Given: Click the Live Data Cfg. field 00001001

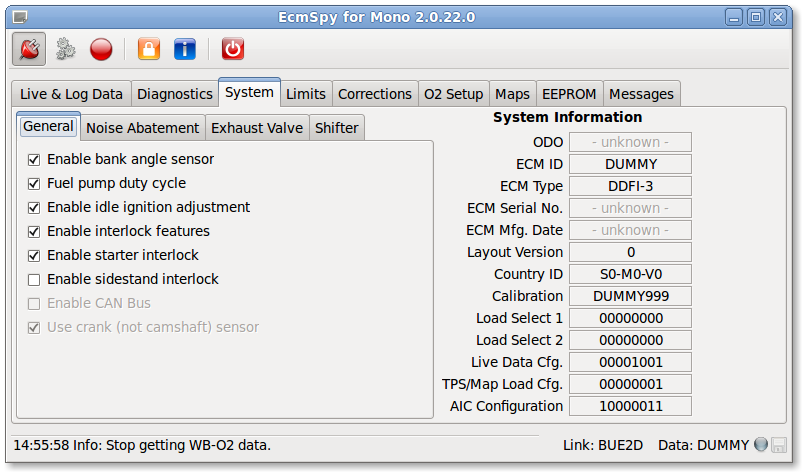Looking at the screenshot, I should (x=630, y=362).
